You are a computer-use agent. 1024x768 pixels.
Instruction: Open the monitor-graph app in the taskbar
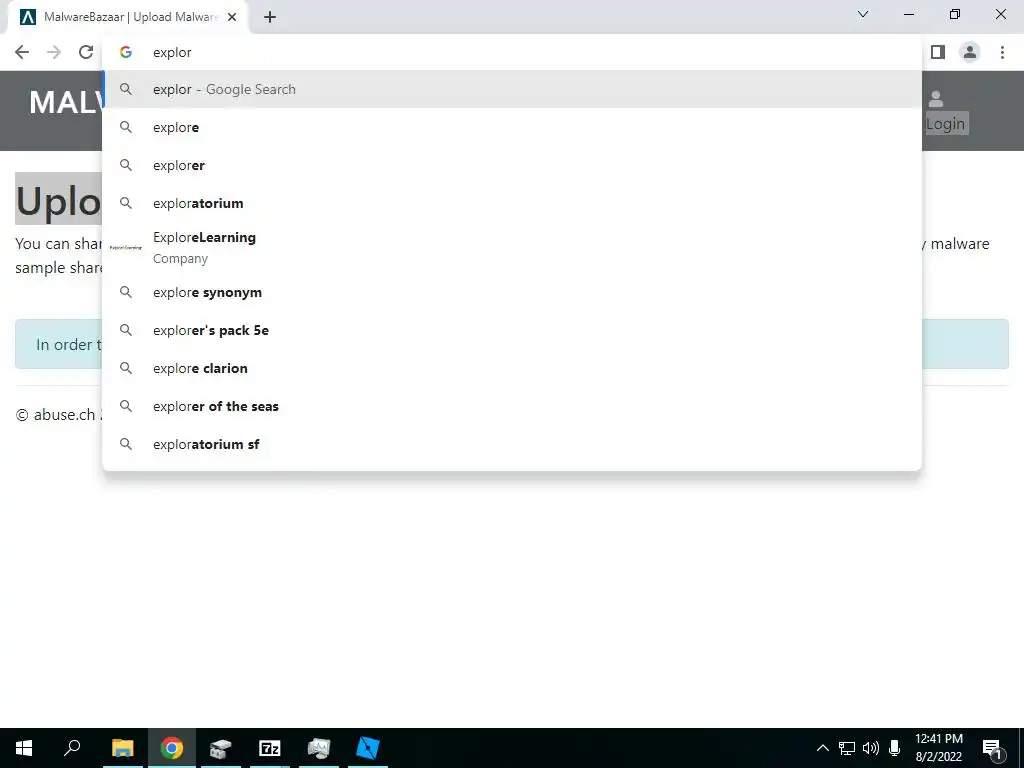click(x=319, y=748)
